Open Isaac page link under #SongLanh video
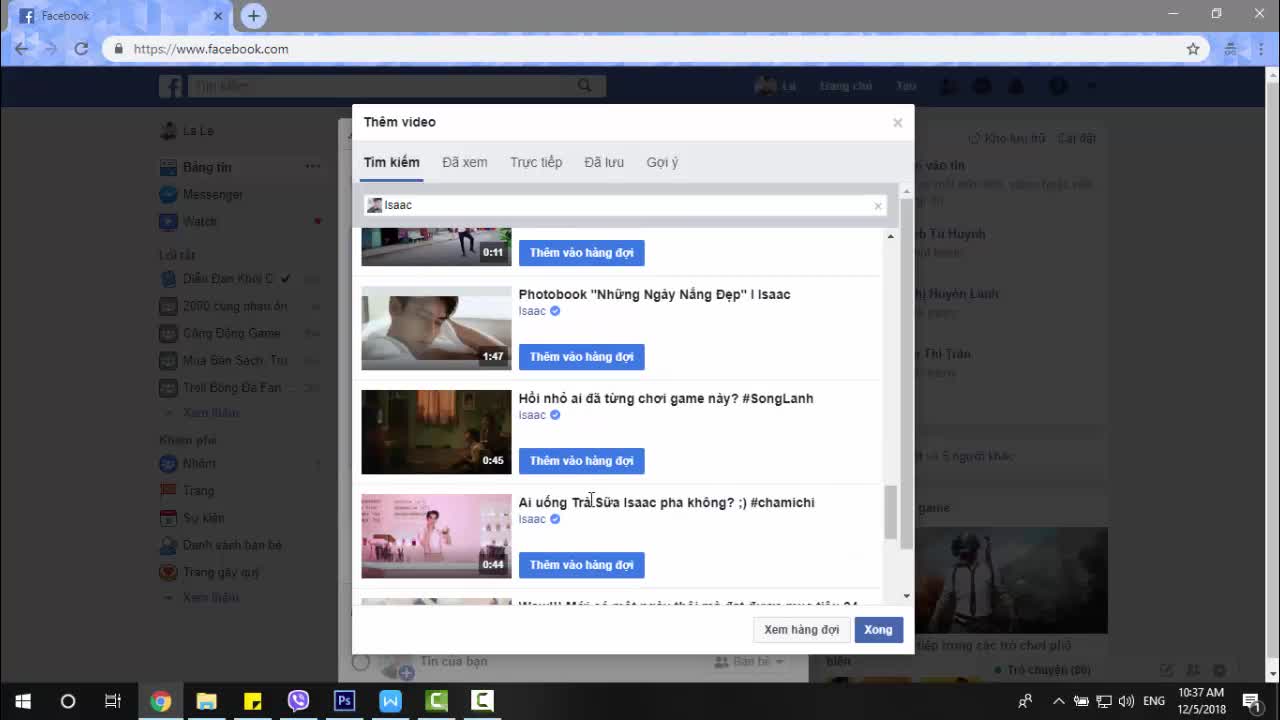This screenshot has width=1280, height=720. (532, 415)
